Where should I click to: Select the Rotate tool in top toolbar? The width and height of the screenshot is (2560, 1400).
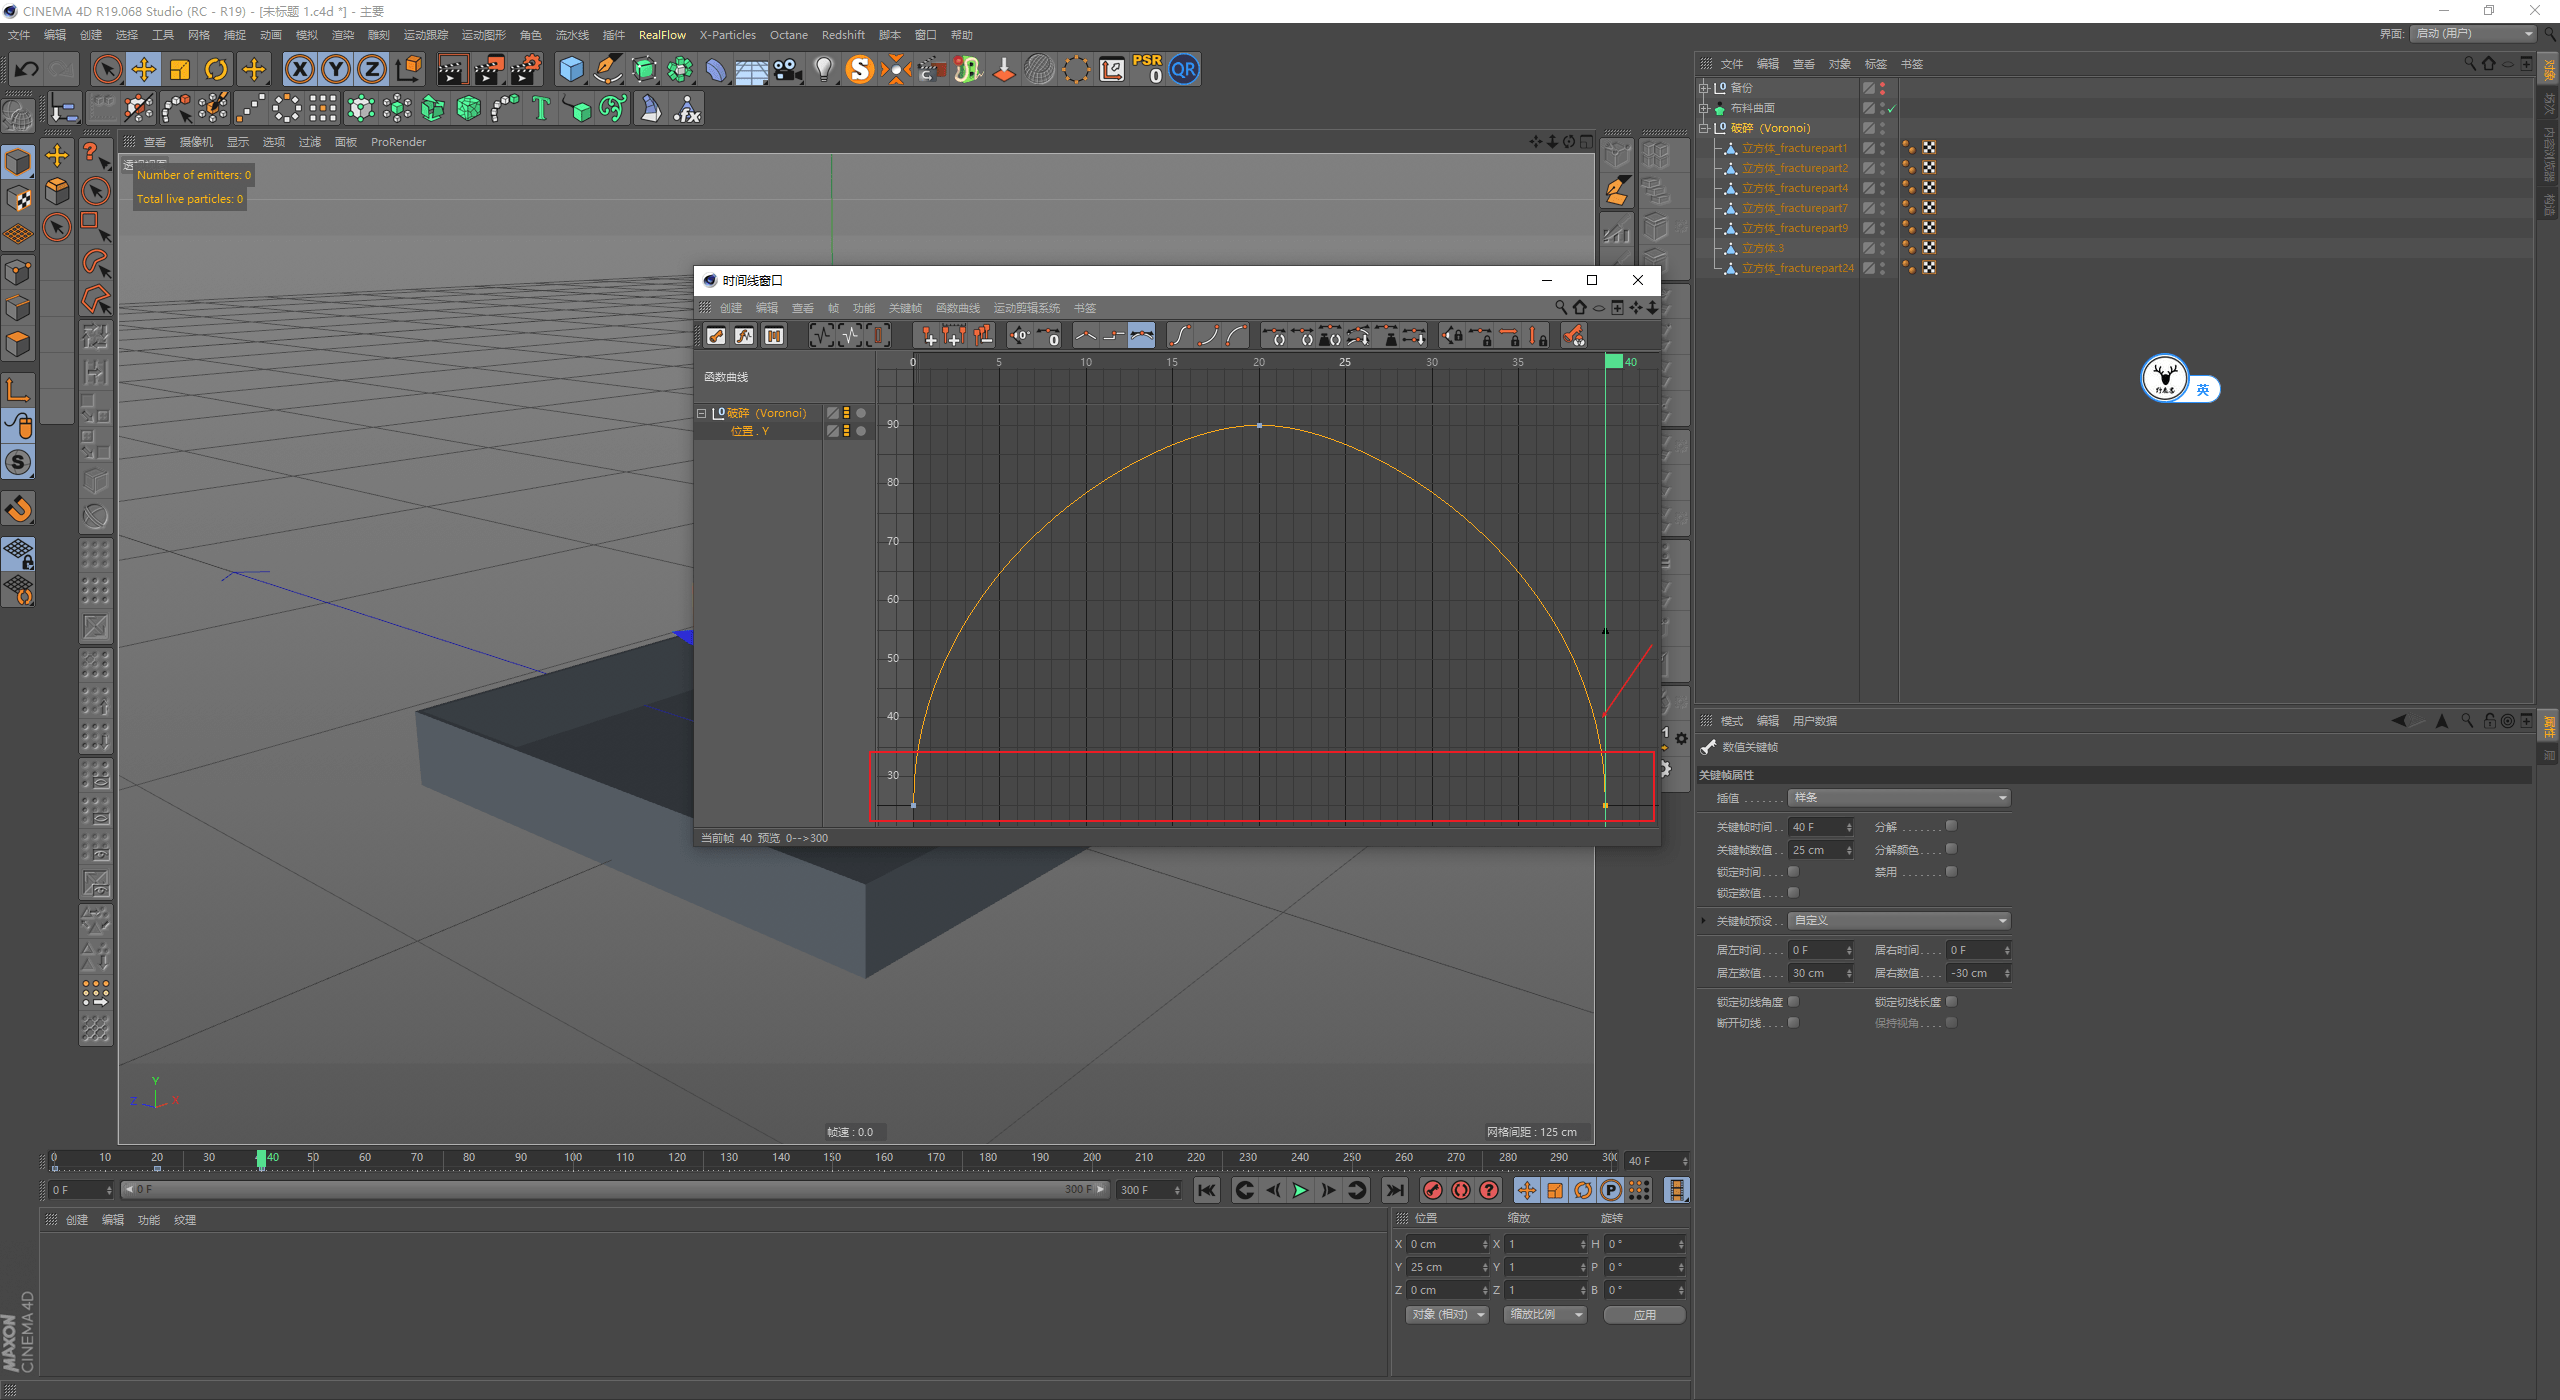click(x=216, y=69)
